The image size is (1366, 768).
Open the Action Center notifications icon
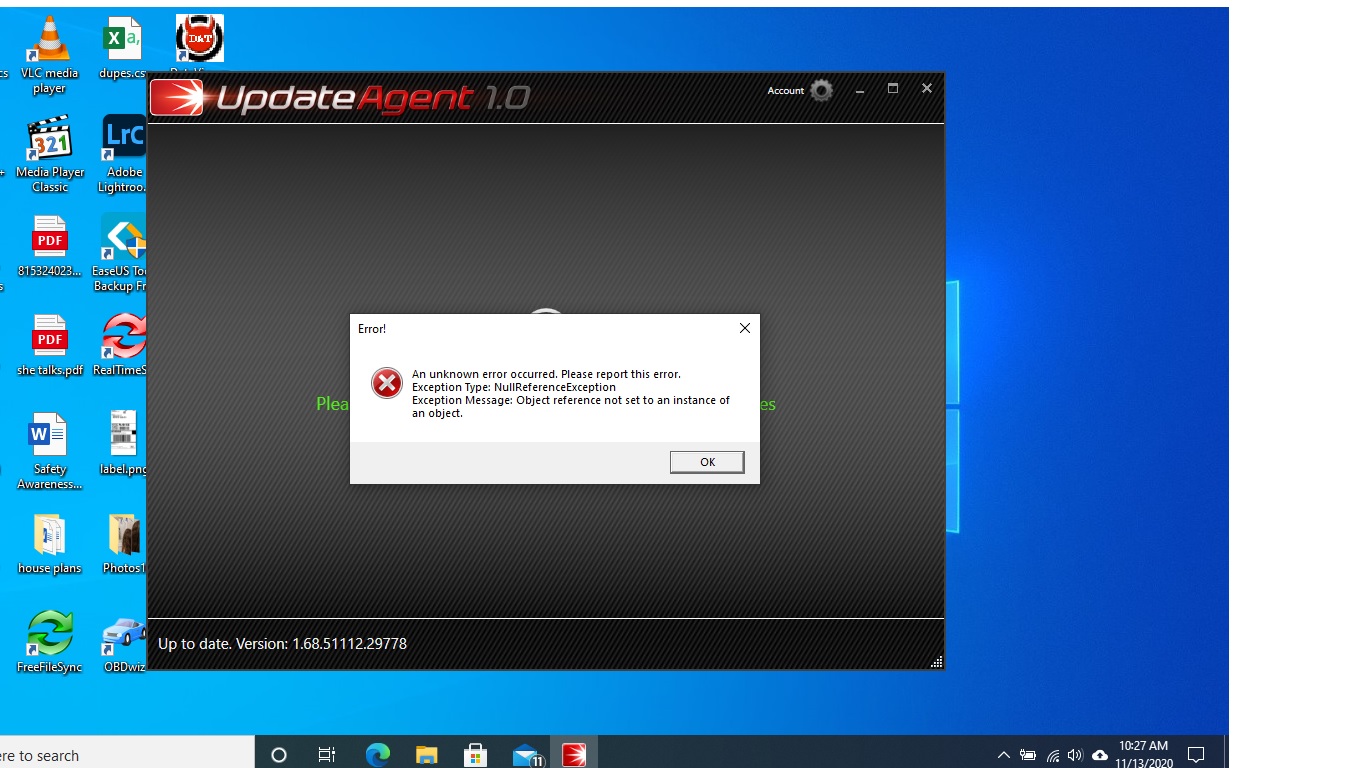[x=1195, y=755]
